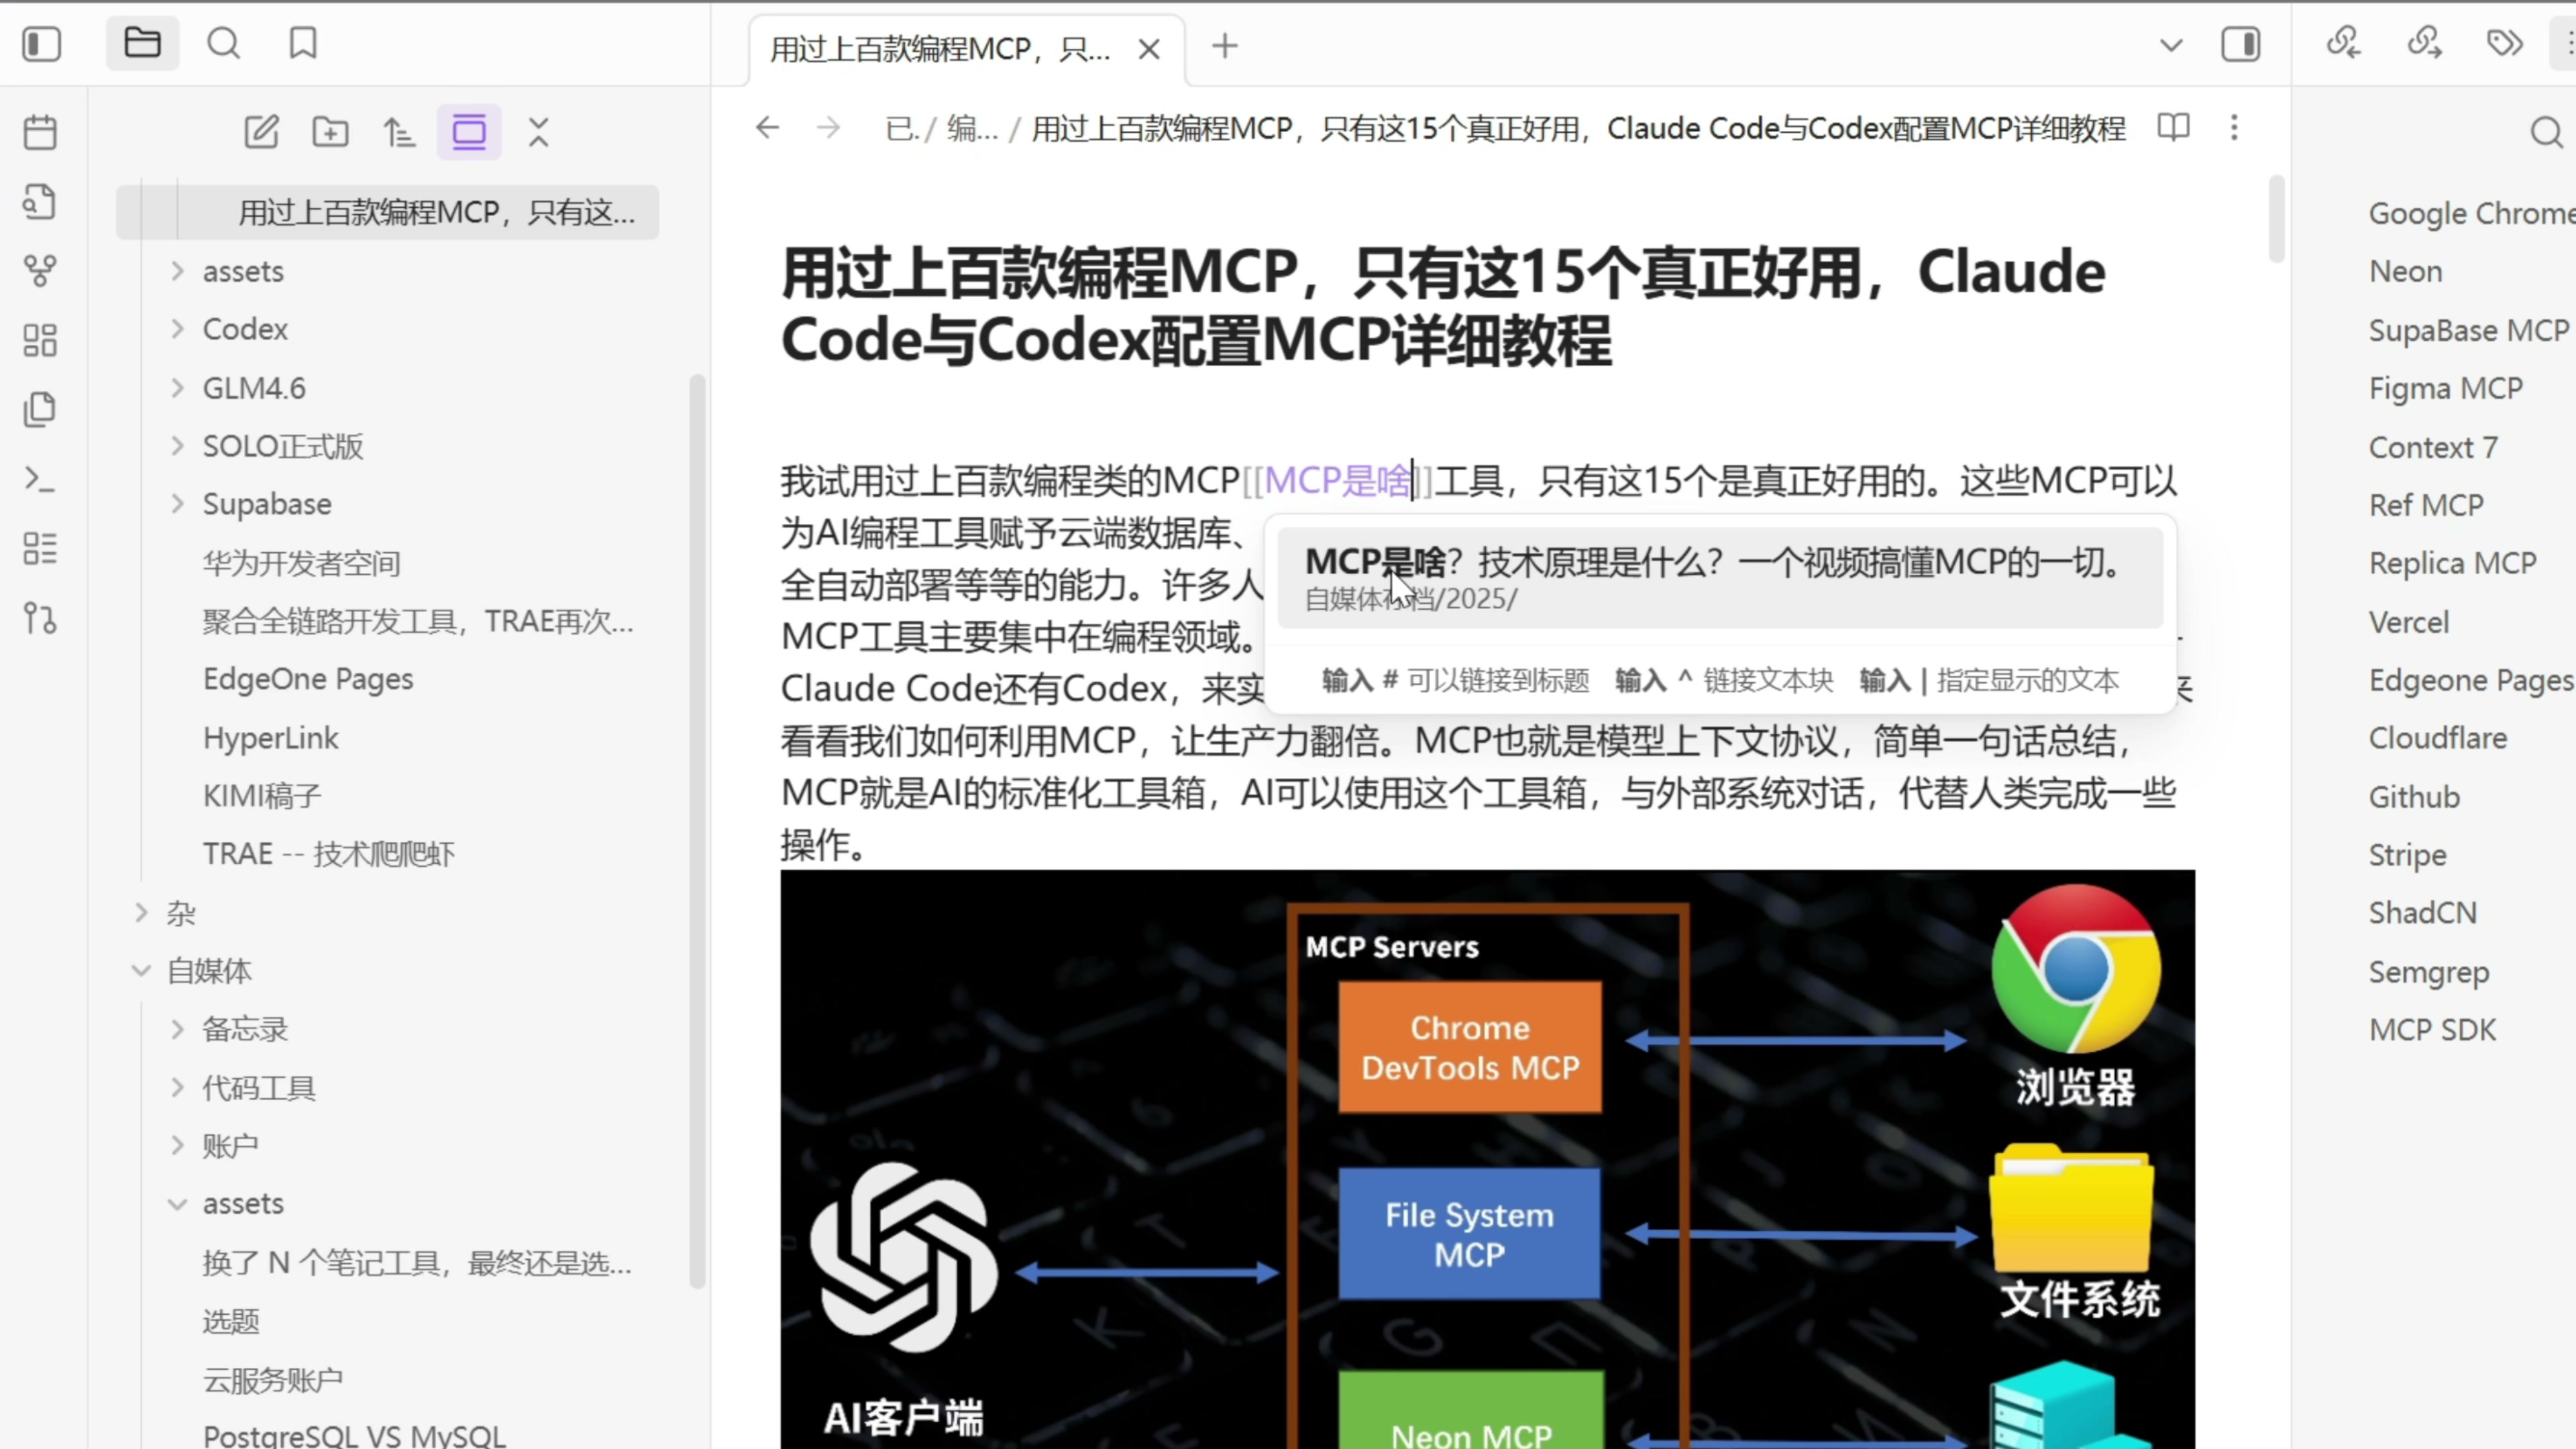Jump to Figma MCP outline heading
Image resolution: width=2576 pixels, height=1449 pixels.
pyautogui.click(x=2445, y=388)
